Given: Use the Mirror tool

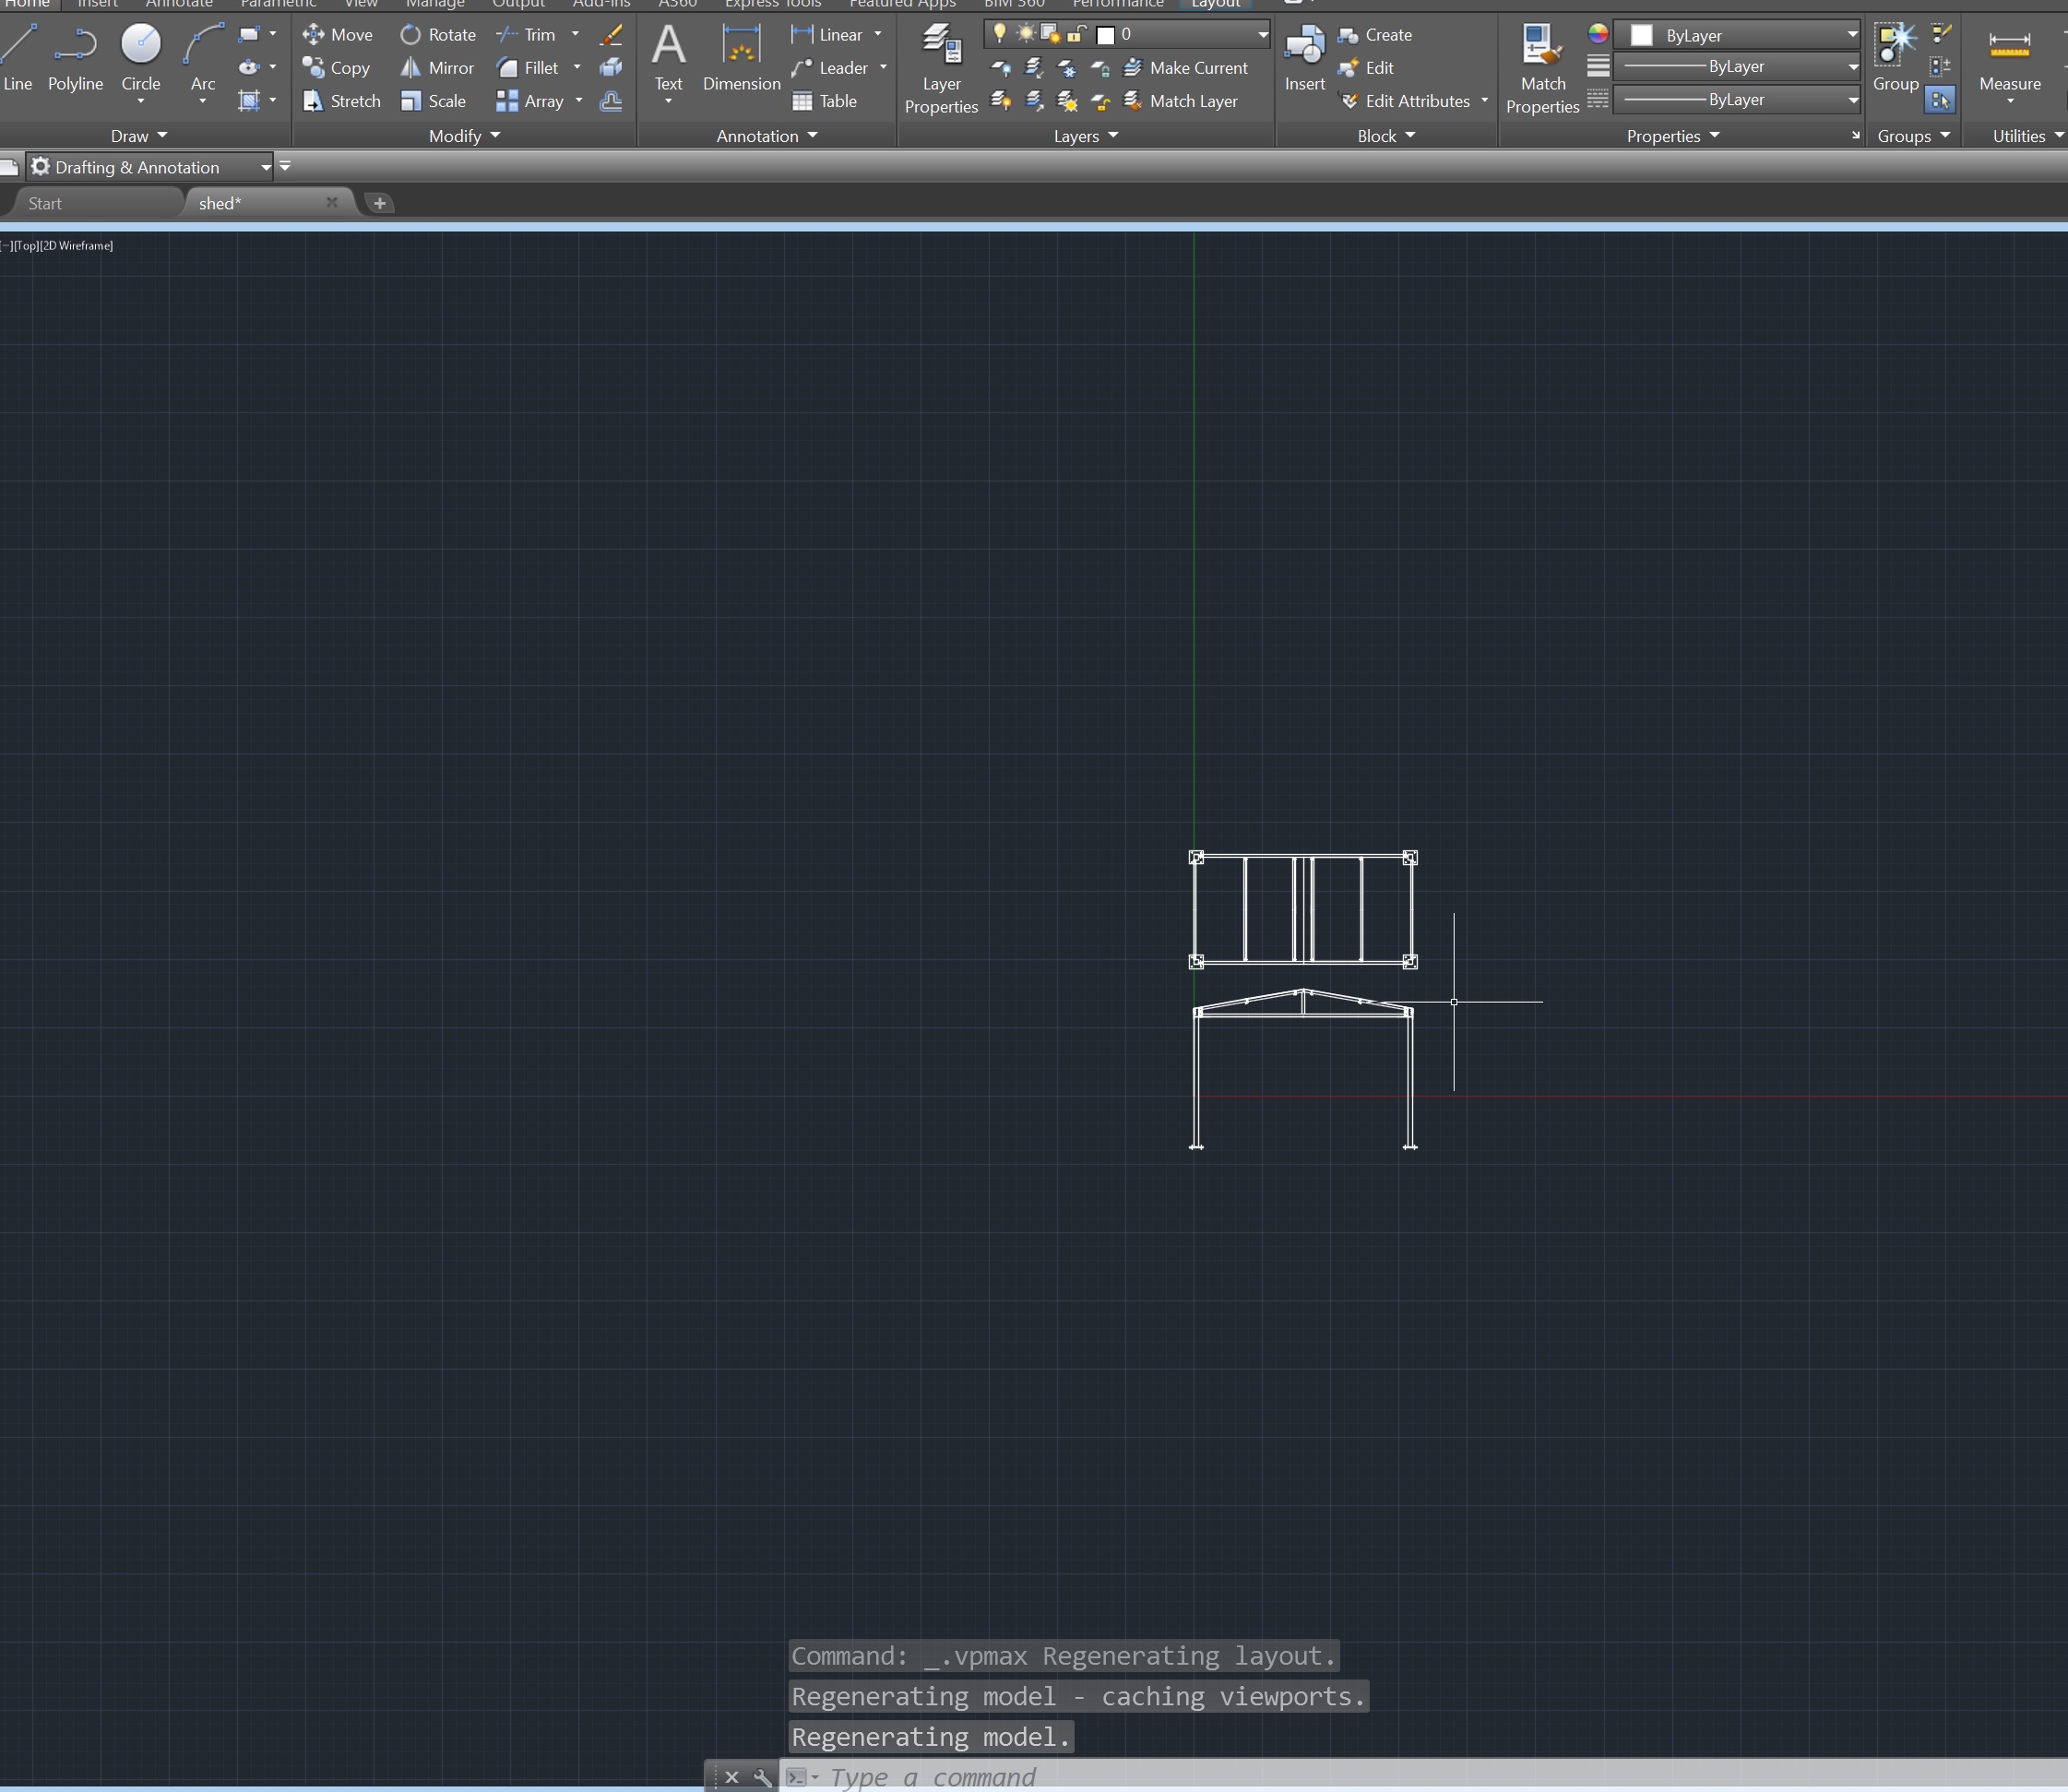Looking at the screenshot, I should 437,67.
